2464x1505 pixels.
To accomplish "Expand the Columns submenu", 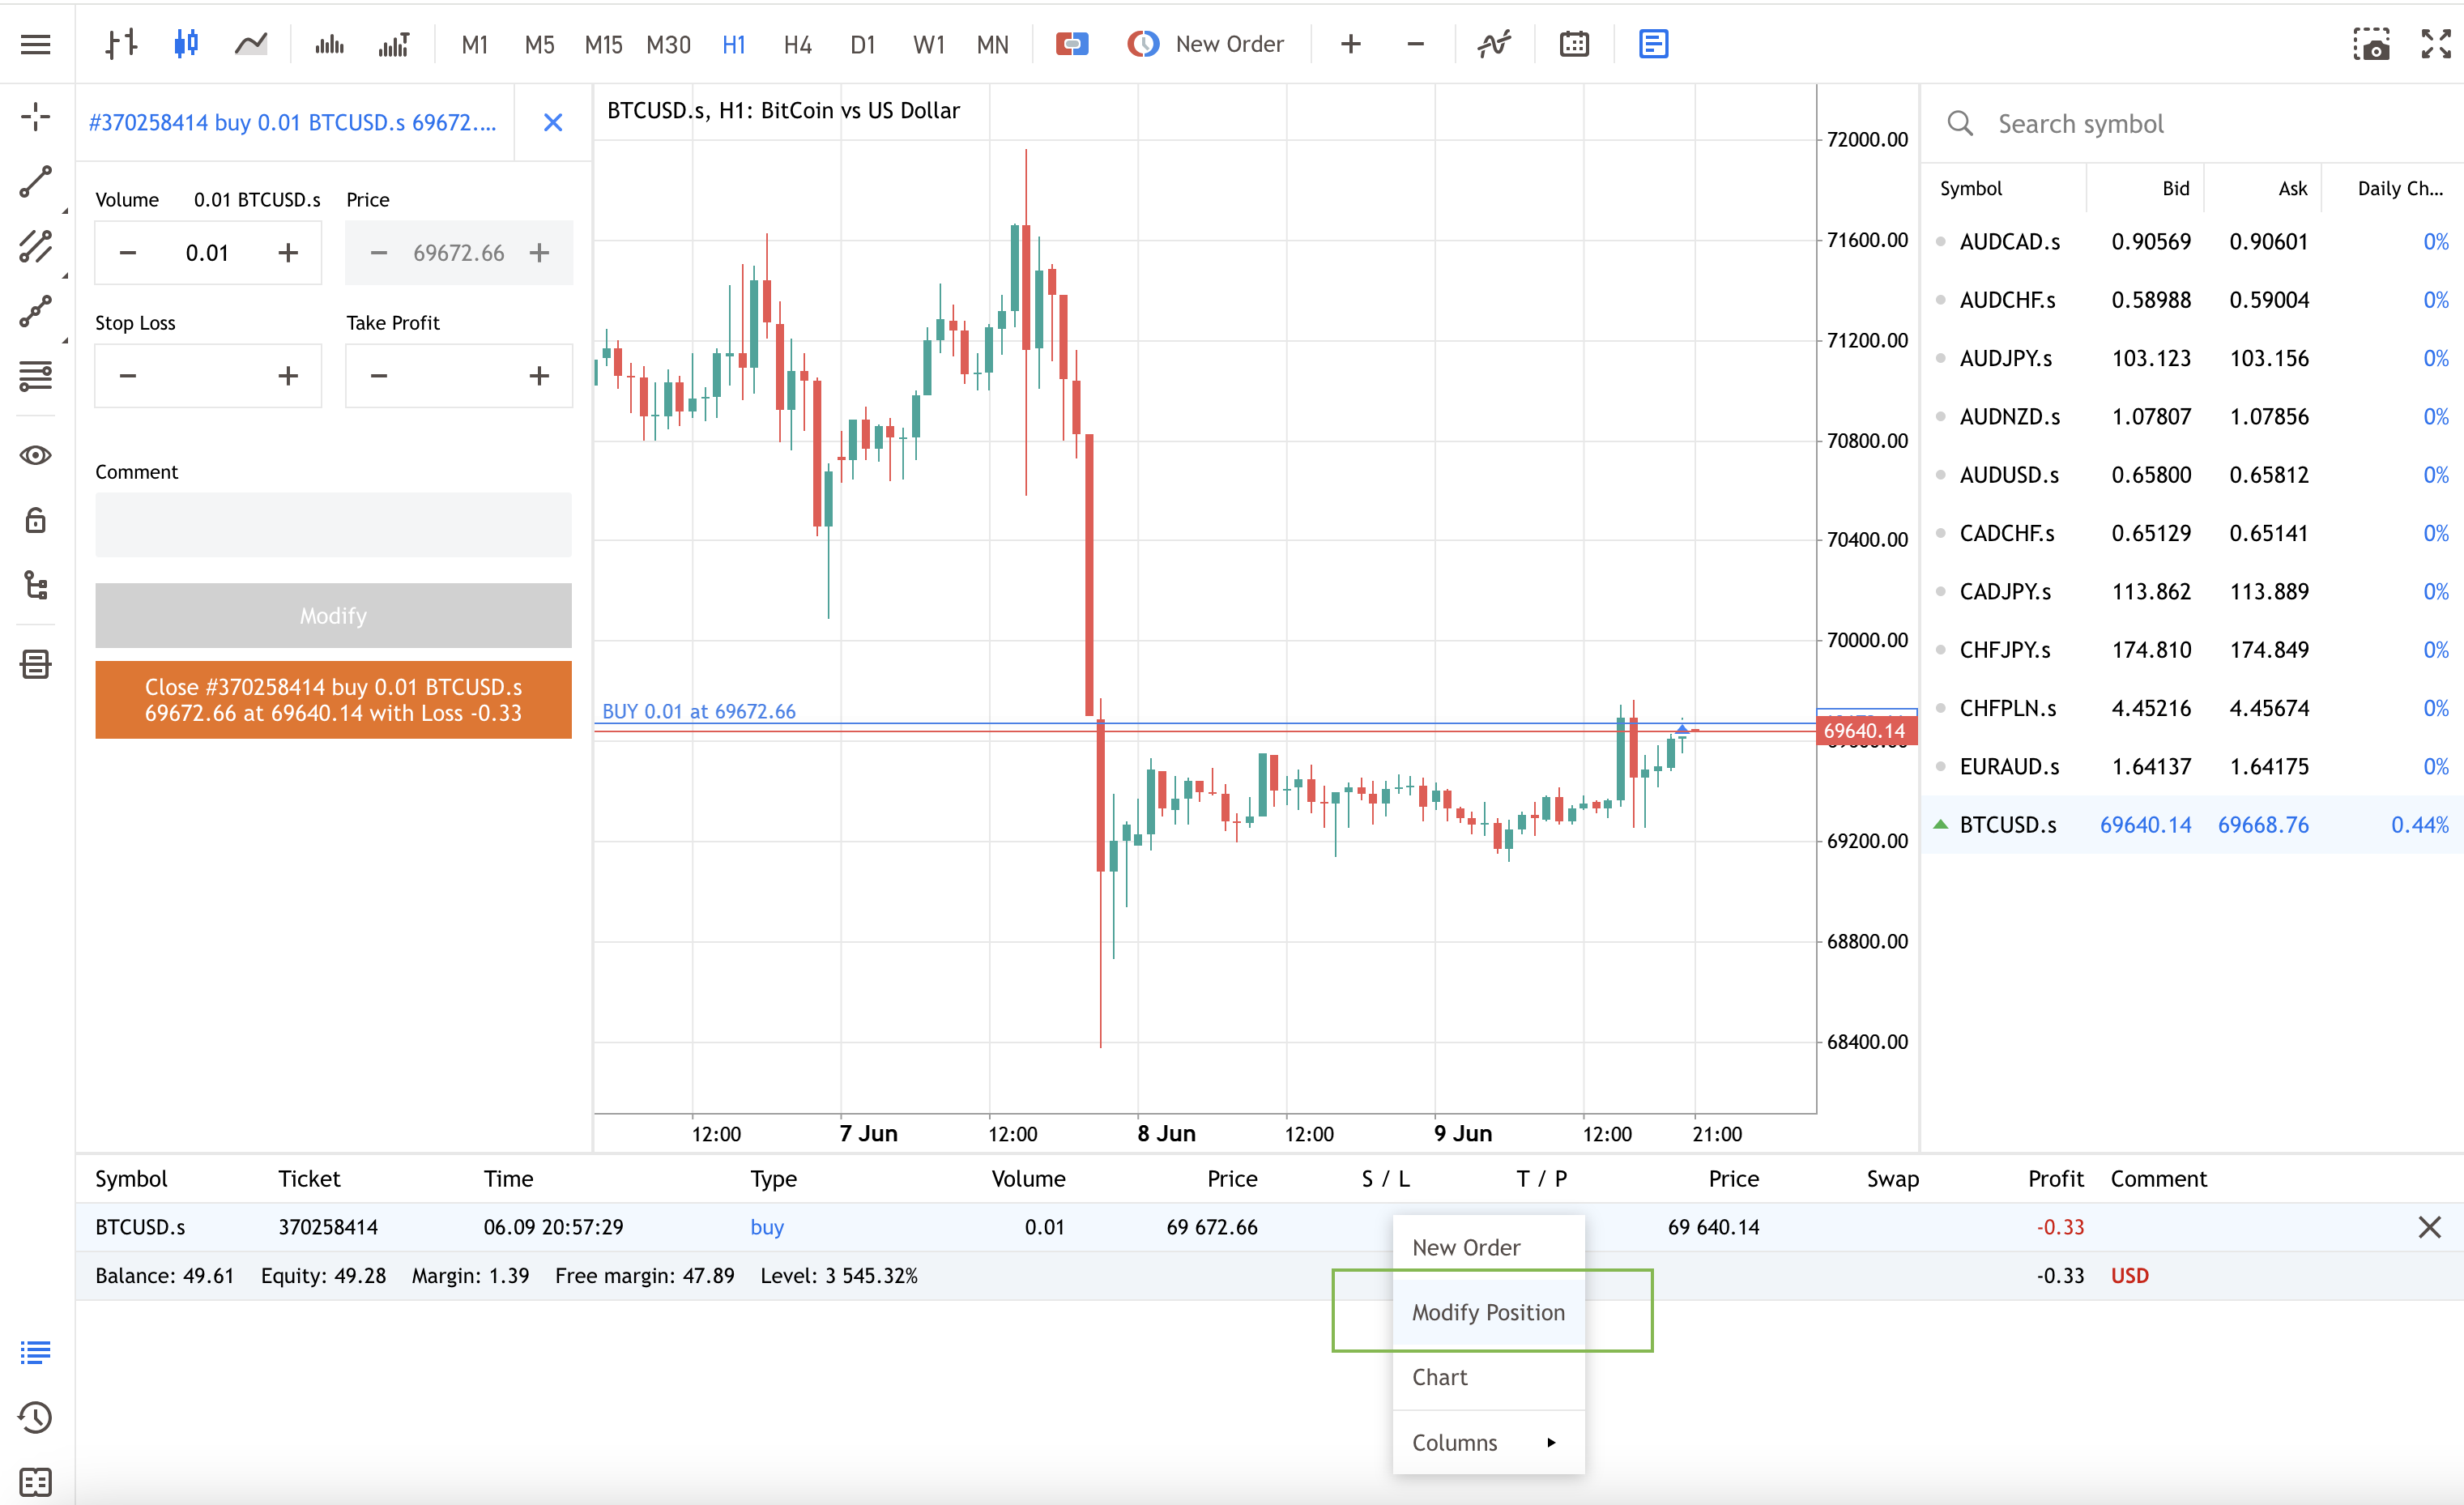I will tap(1489, 1442).
